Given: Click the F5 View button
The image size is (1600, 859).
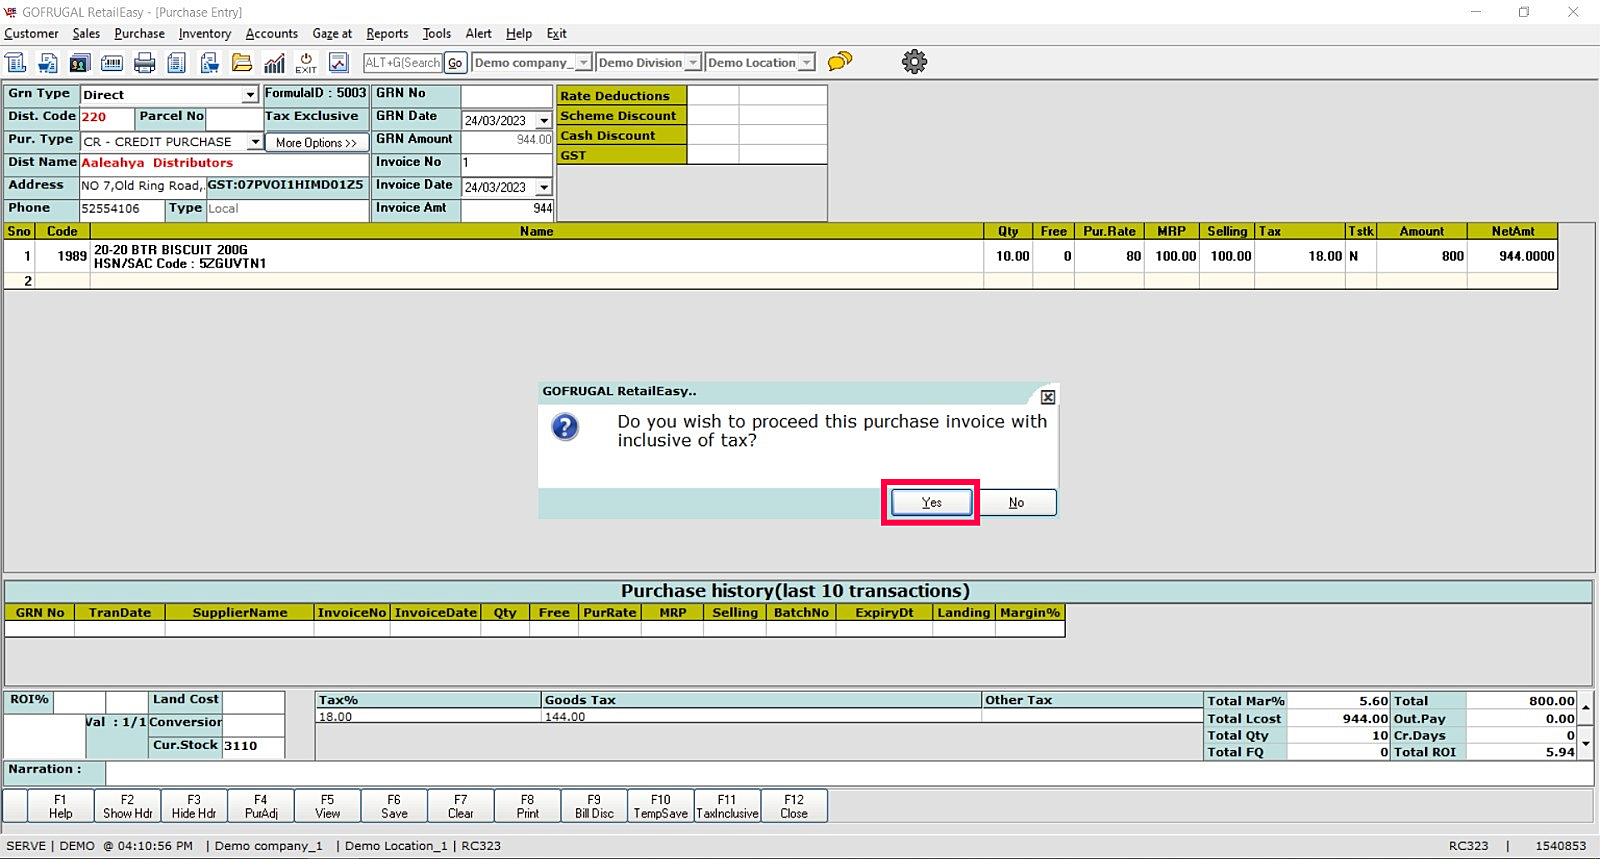Looking at the screenshot, I should [x=327, y=806].
